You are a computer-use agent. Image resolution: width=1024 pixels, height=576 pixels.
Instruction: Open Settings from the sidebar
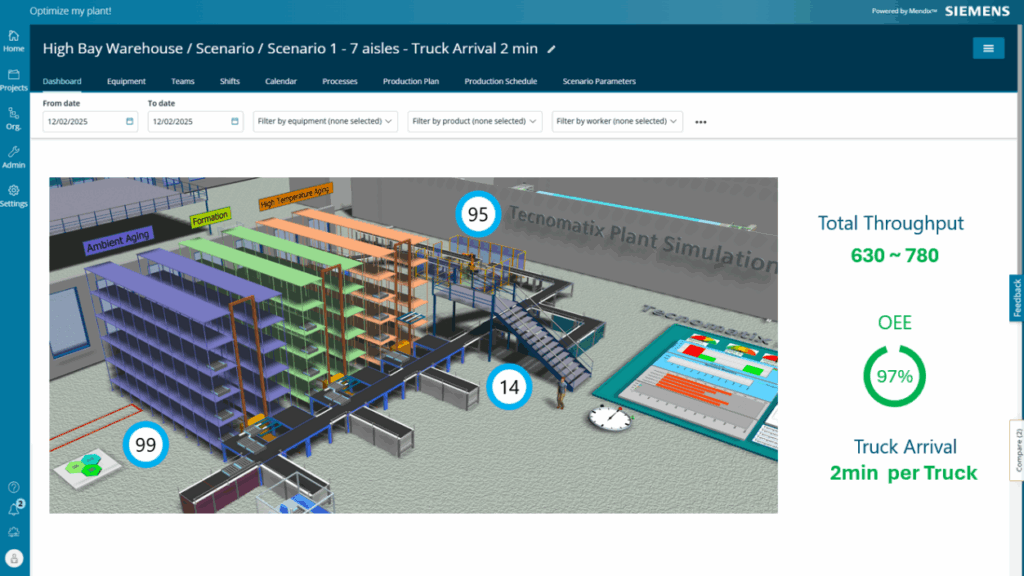14,195
